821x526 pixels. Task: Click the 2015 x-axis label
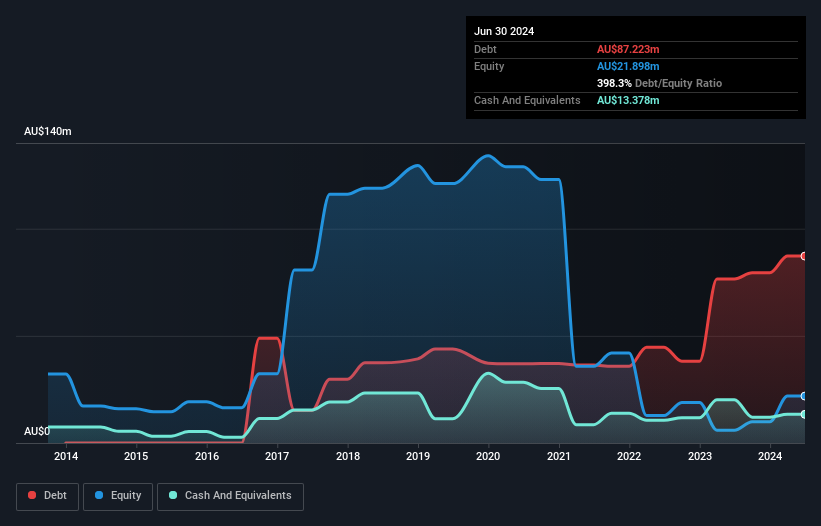tap(136, 456)
